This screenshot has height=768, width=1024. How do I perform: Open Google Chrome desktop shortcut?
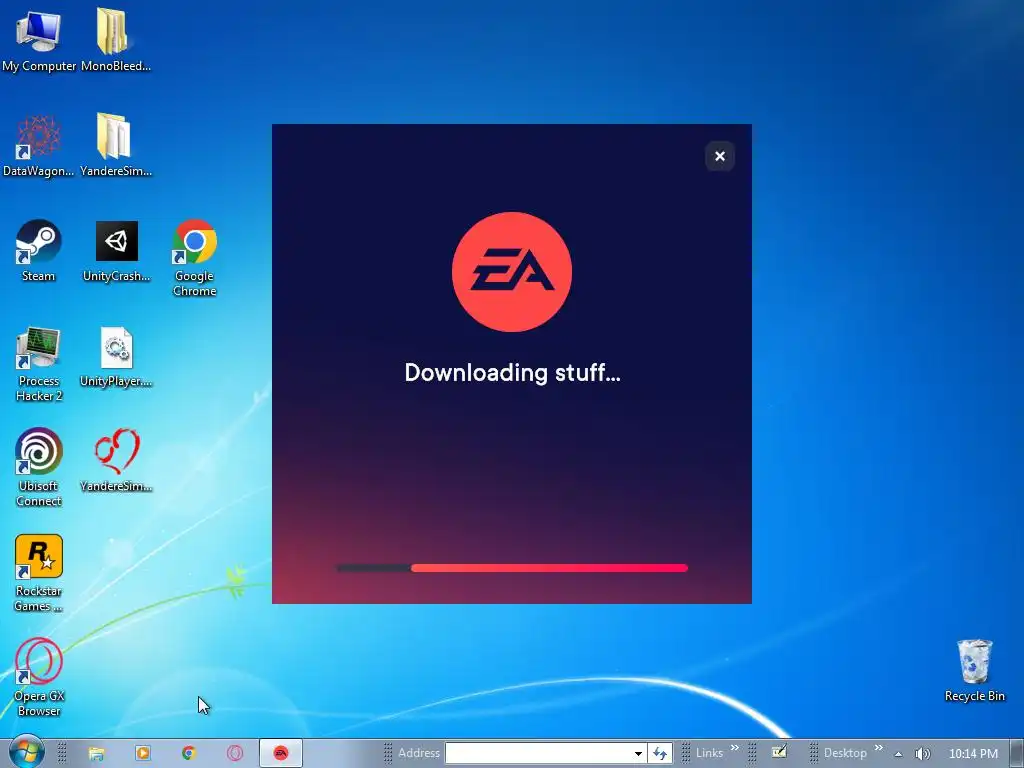click(195, 258)
